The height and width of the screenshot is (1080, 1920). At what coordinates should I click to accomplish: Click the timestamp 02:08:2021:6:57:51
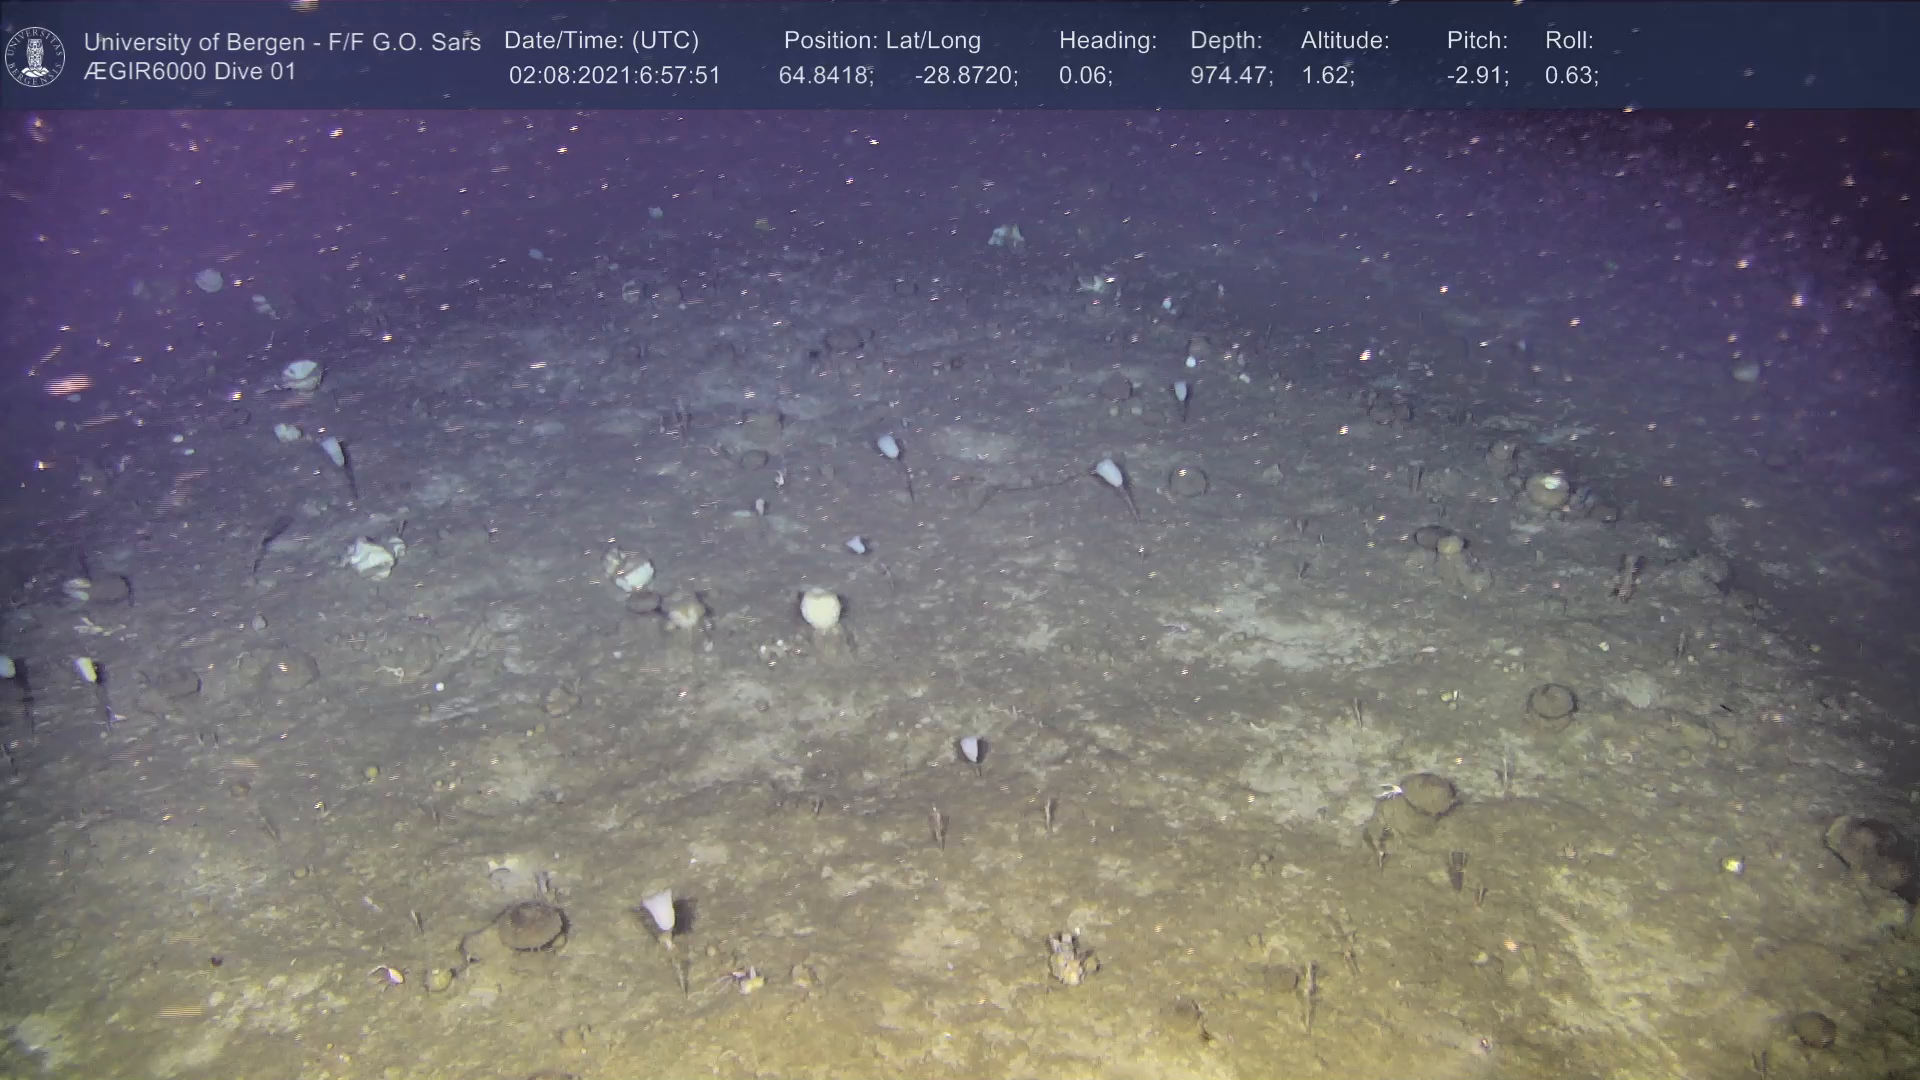614,76
